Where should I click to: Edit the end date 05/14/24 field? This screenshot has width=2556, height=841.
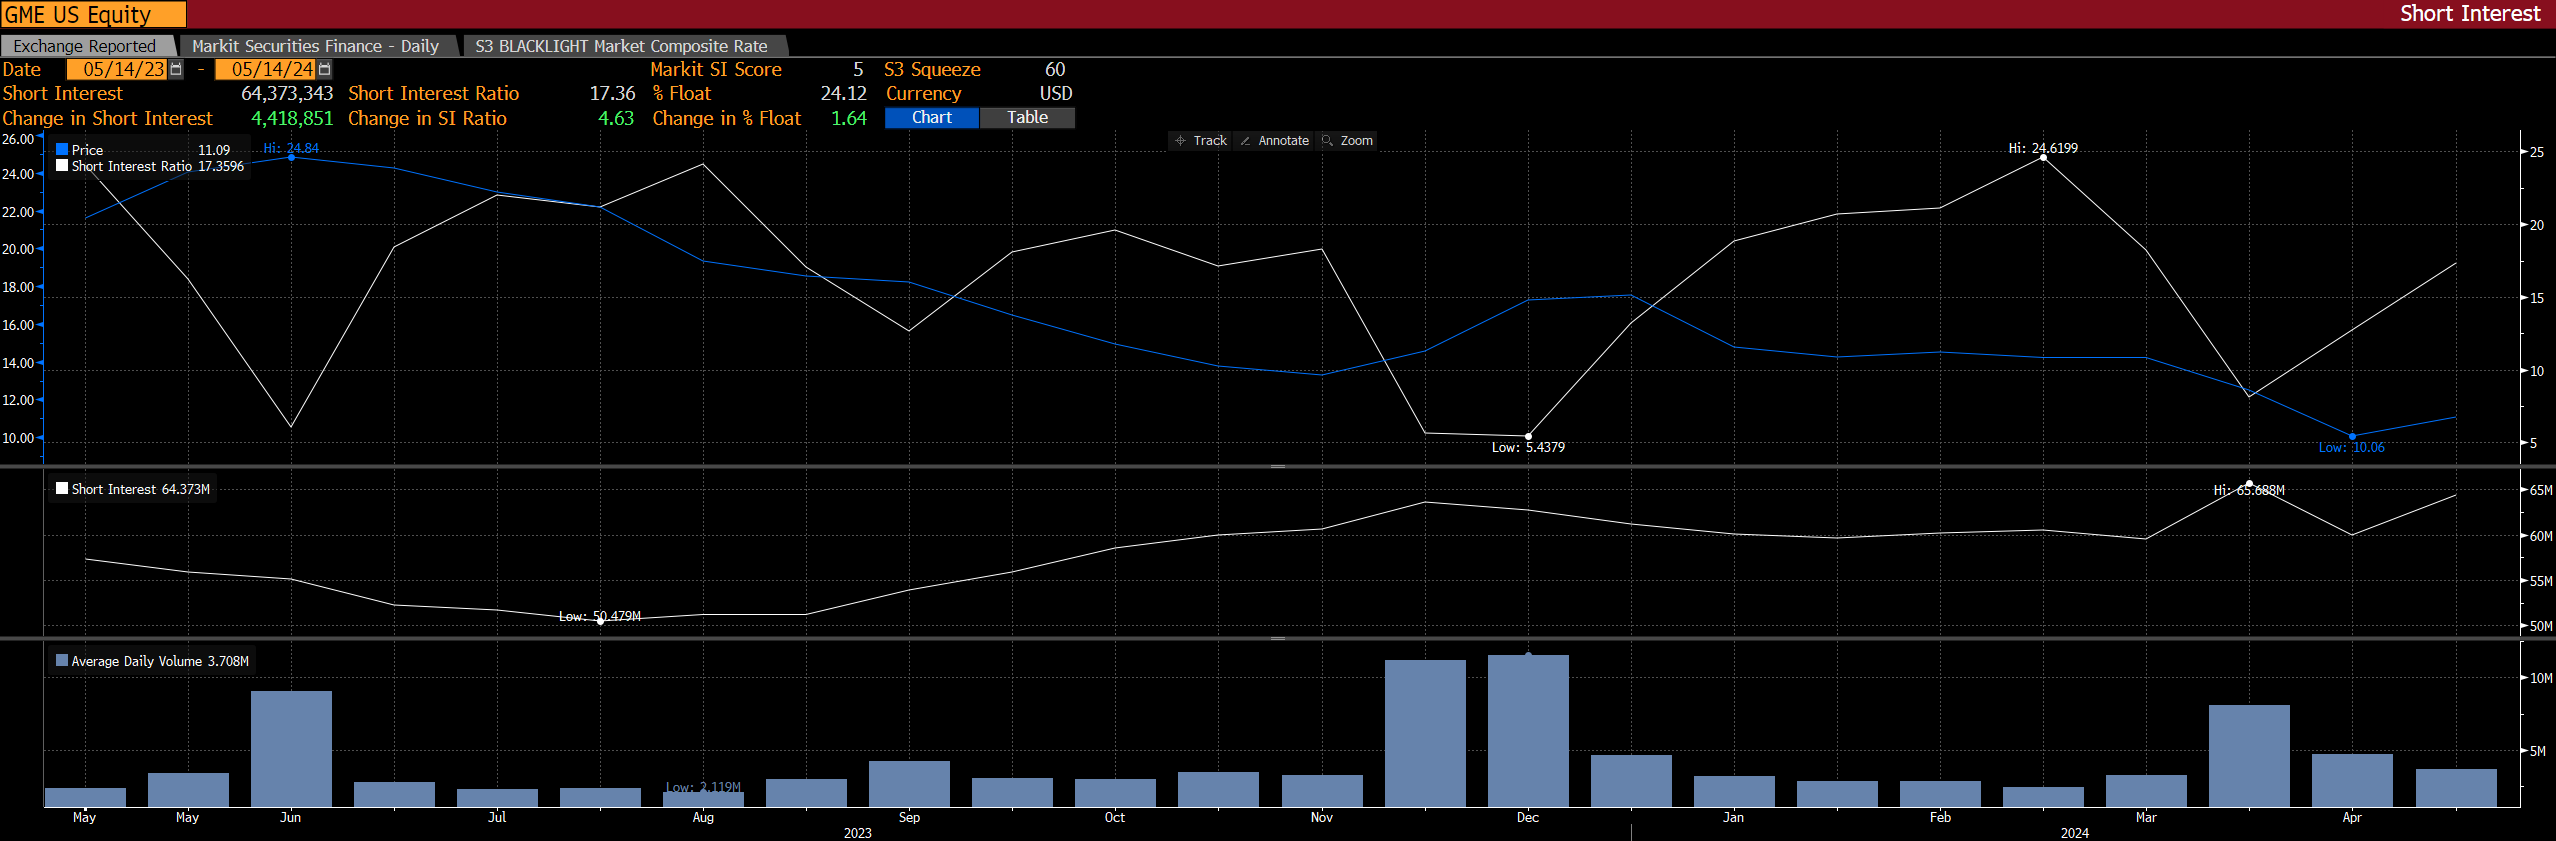266,69
